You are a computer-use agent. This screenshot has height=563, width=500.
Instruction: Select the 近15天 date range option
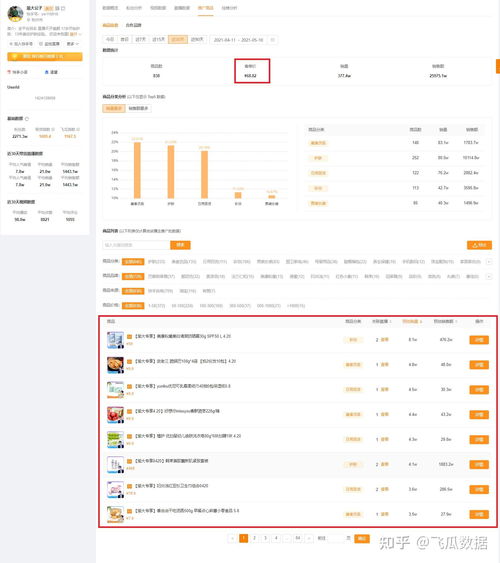tap(158, 39)
